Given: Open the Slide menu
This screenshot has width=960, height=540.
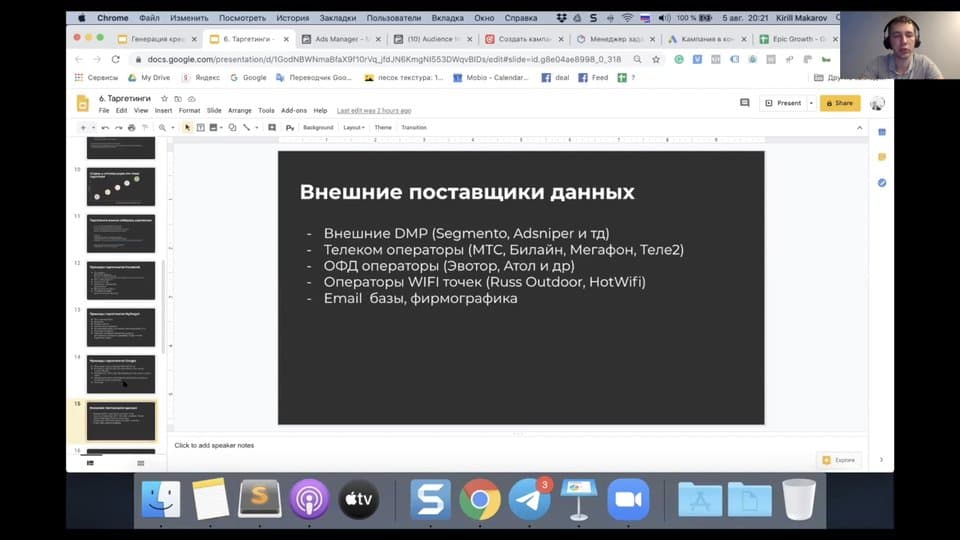Looking at the screenshot, I should click(214, 111).
